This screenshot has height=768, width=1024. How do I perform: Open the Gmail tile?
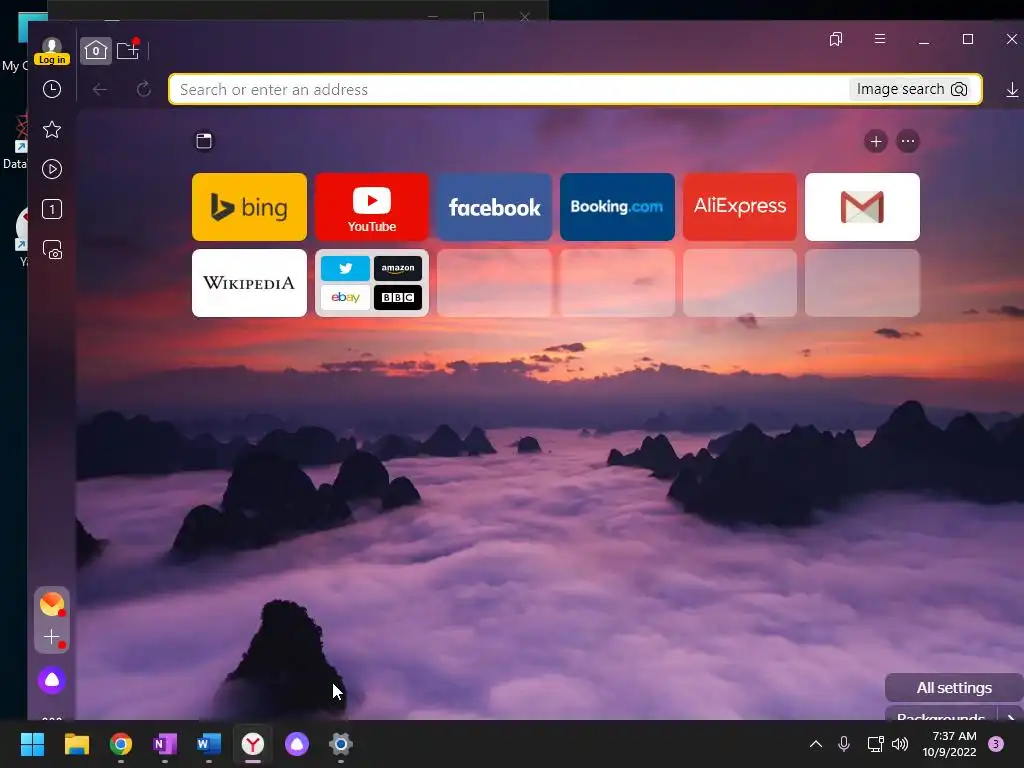click(862, 207)
